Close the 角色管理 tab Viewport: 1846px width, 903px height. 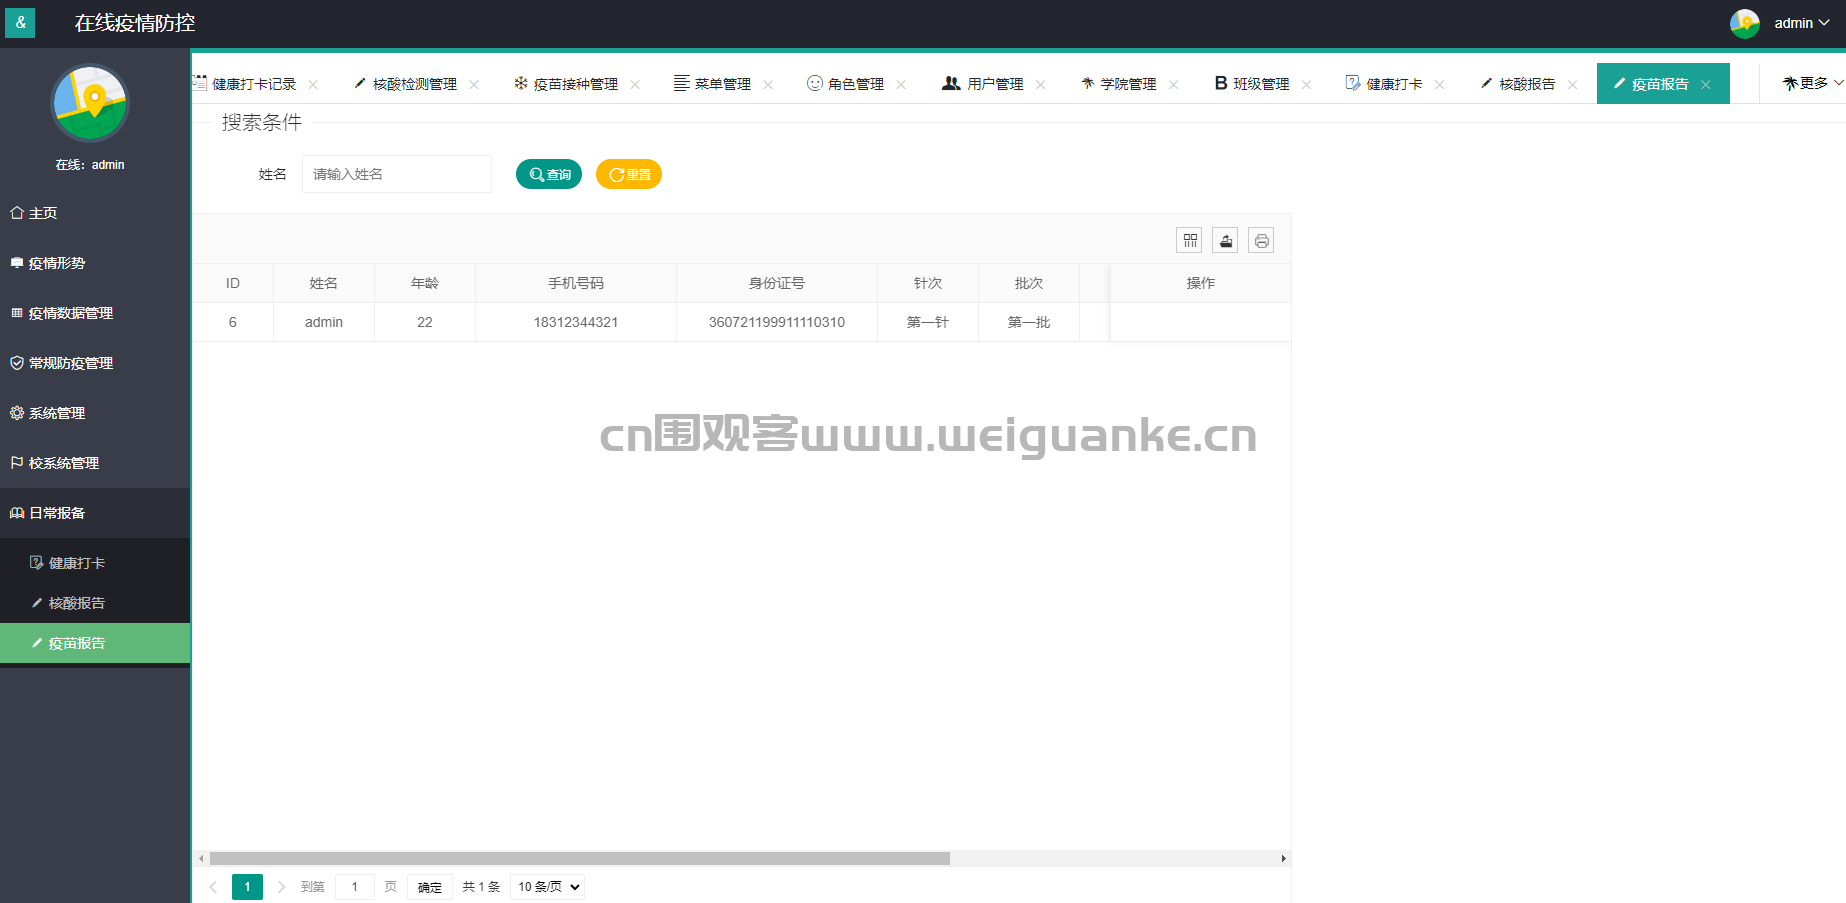(x=901, y=85)
